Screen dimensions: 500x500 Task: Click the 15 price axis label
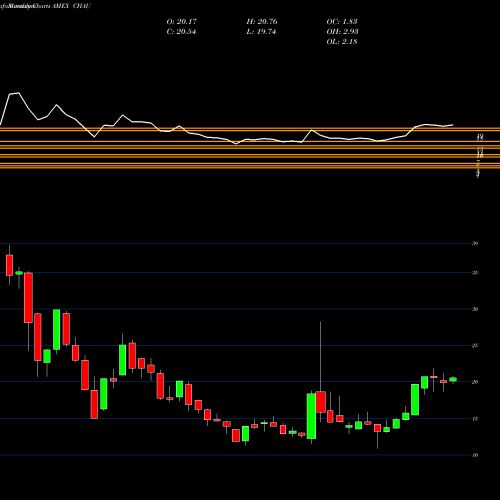click(475, 419)
